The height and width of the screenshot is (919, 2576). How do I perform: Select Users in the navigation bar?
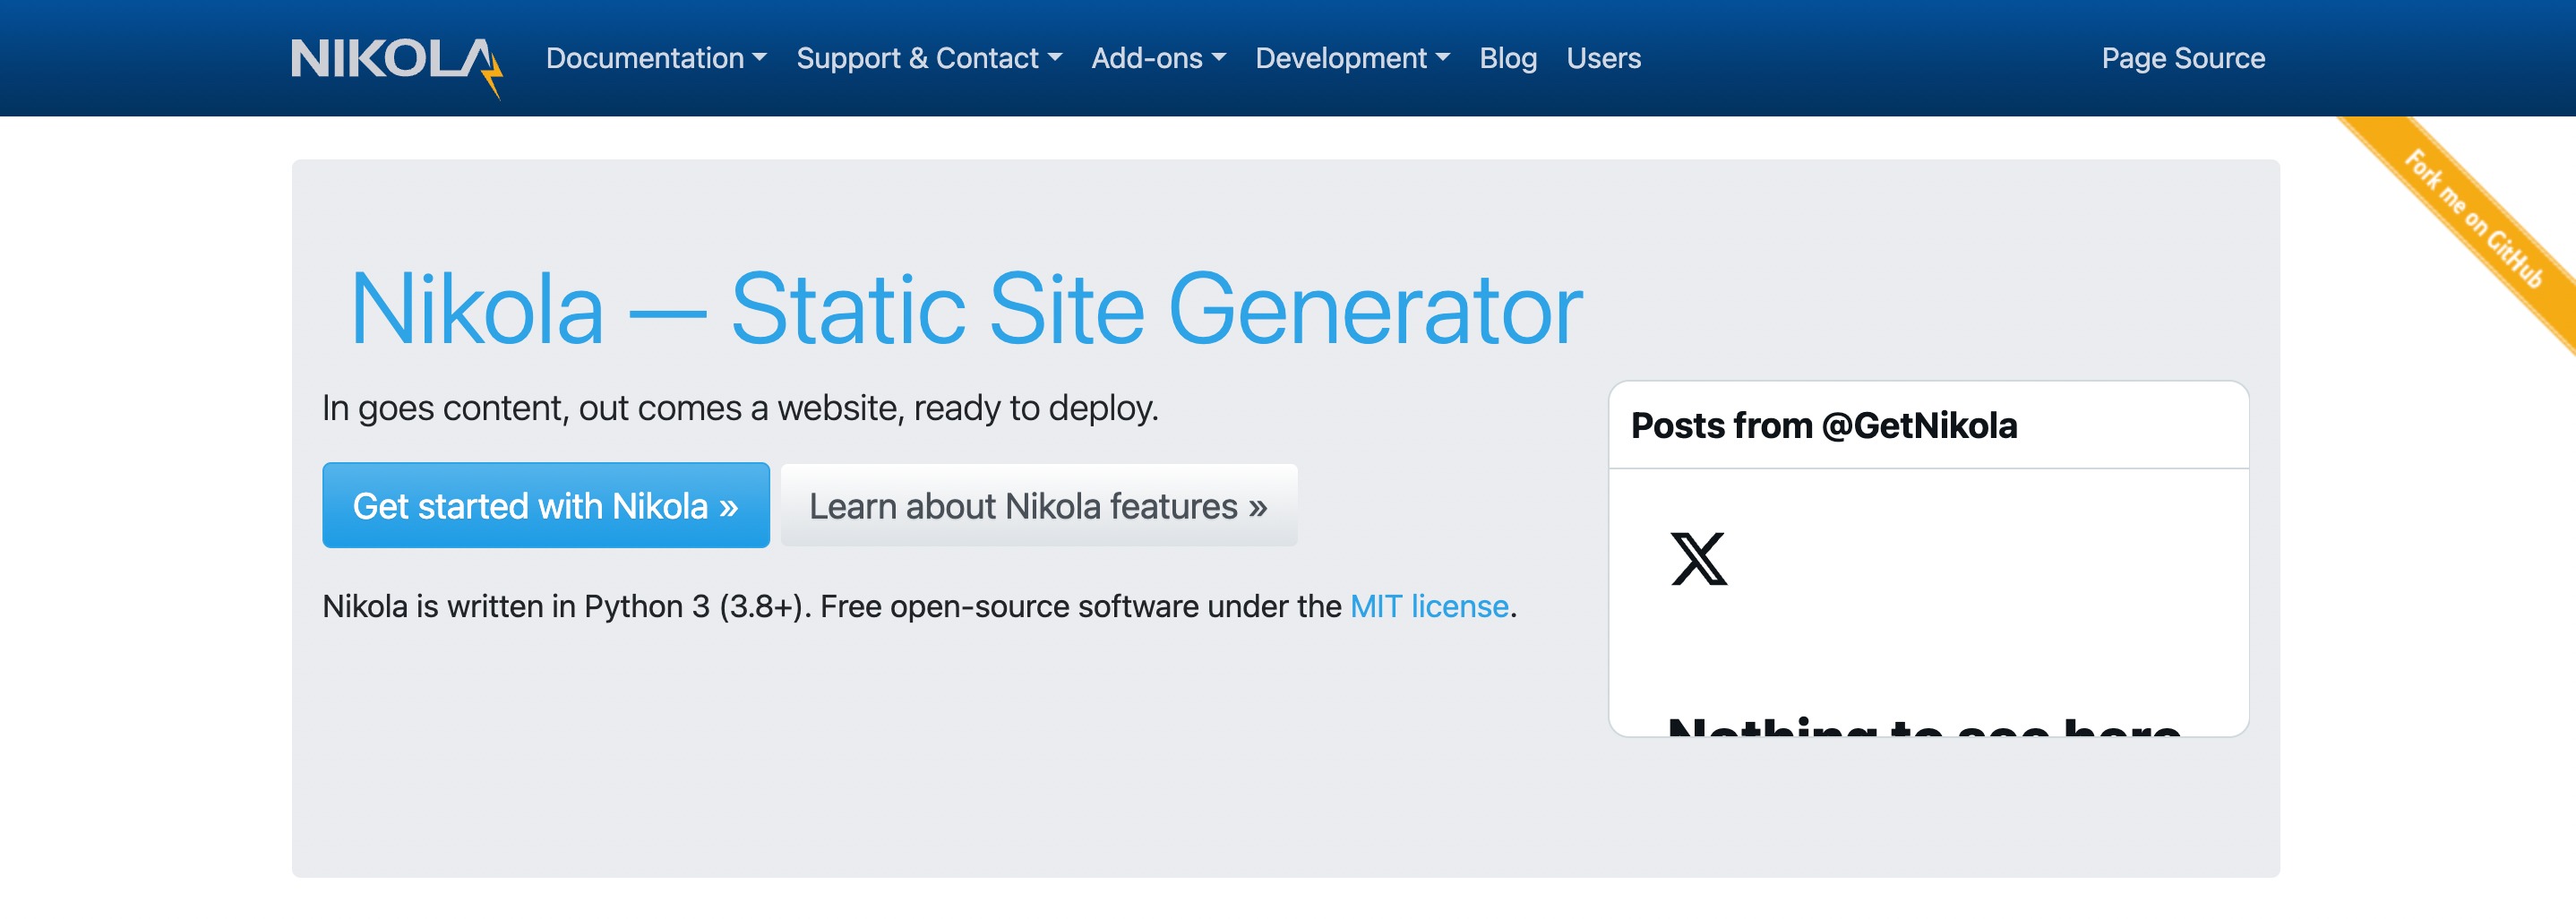click(1604, 58)
